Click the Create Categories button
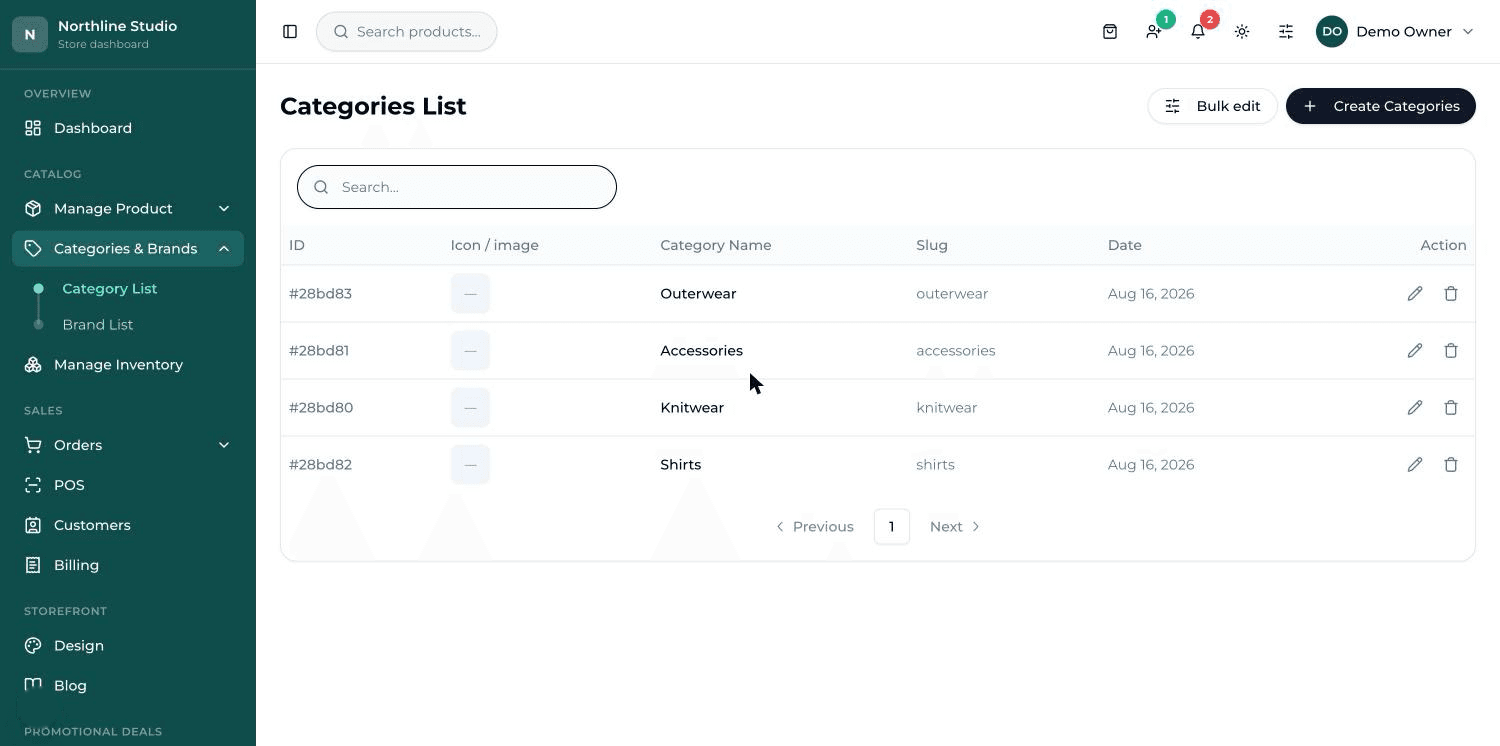This screenshot has width=1500, height=746. point(1380,106)
